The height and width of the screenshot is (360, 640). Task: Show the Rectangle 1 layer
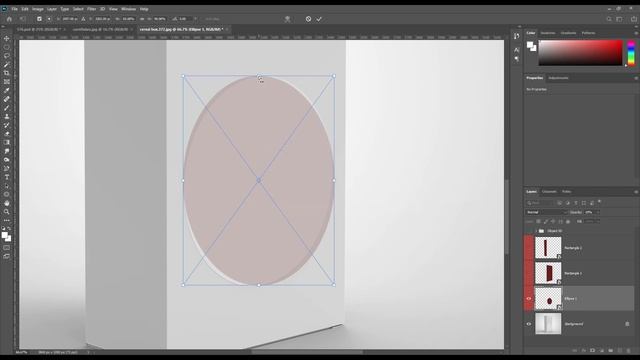click(x=529, y=273)
